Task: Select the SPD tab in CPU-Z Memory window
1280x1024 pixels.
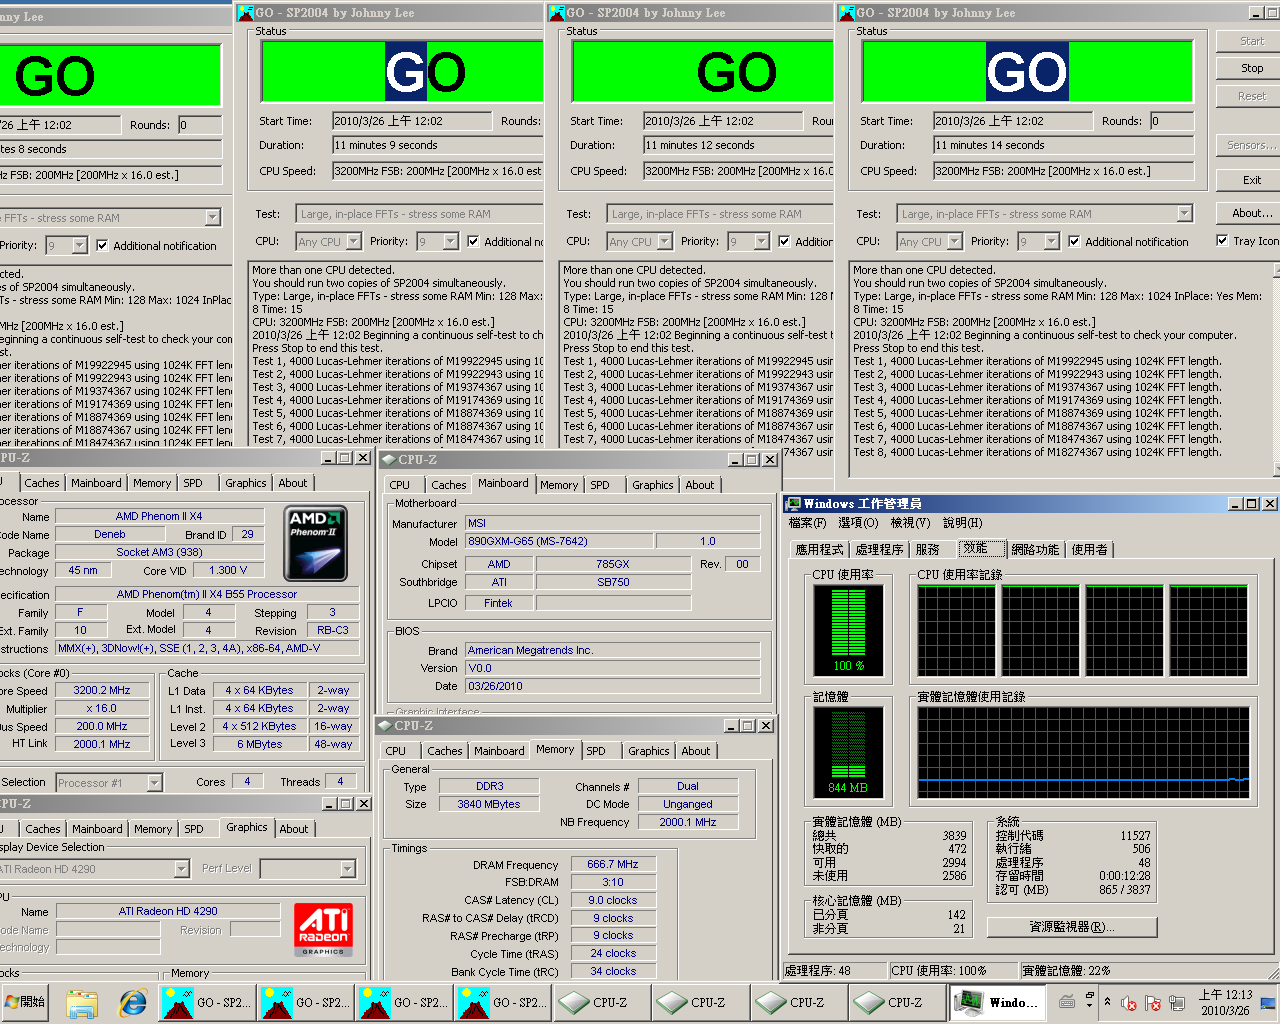Action: 596,751
